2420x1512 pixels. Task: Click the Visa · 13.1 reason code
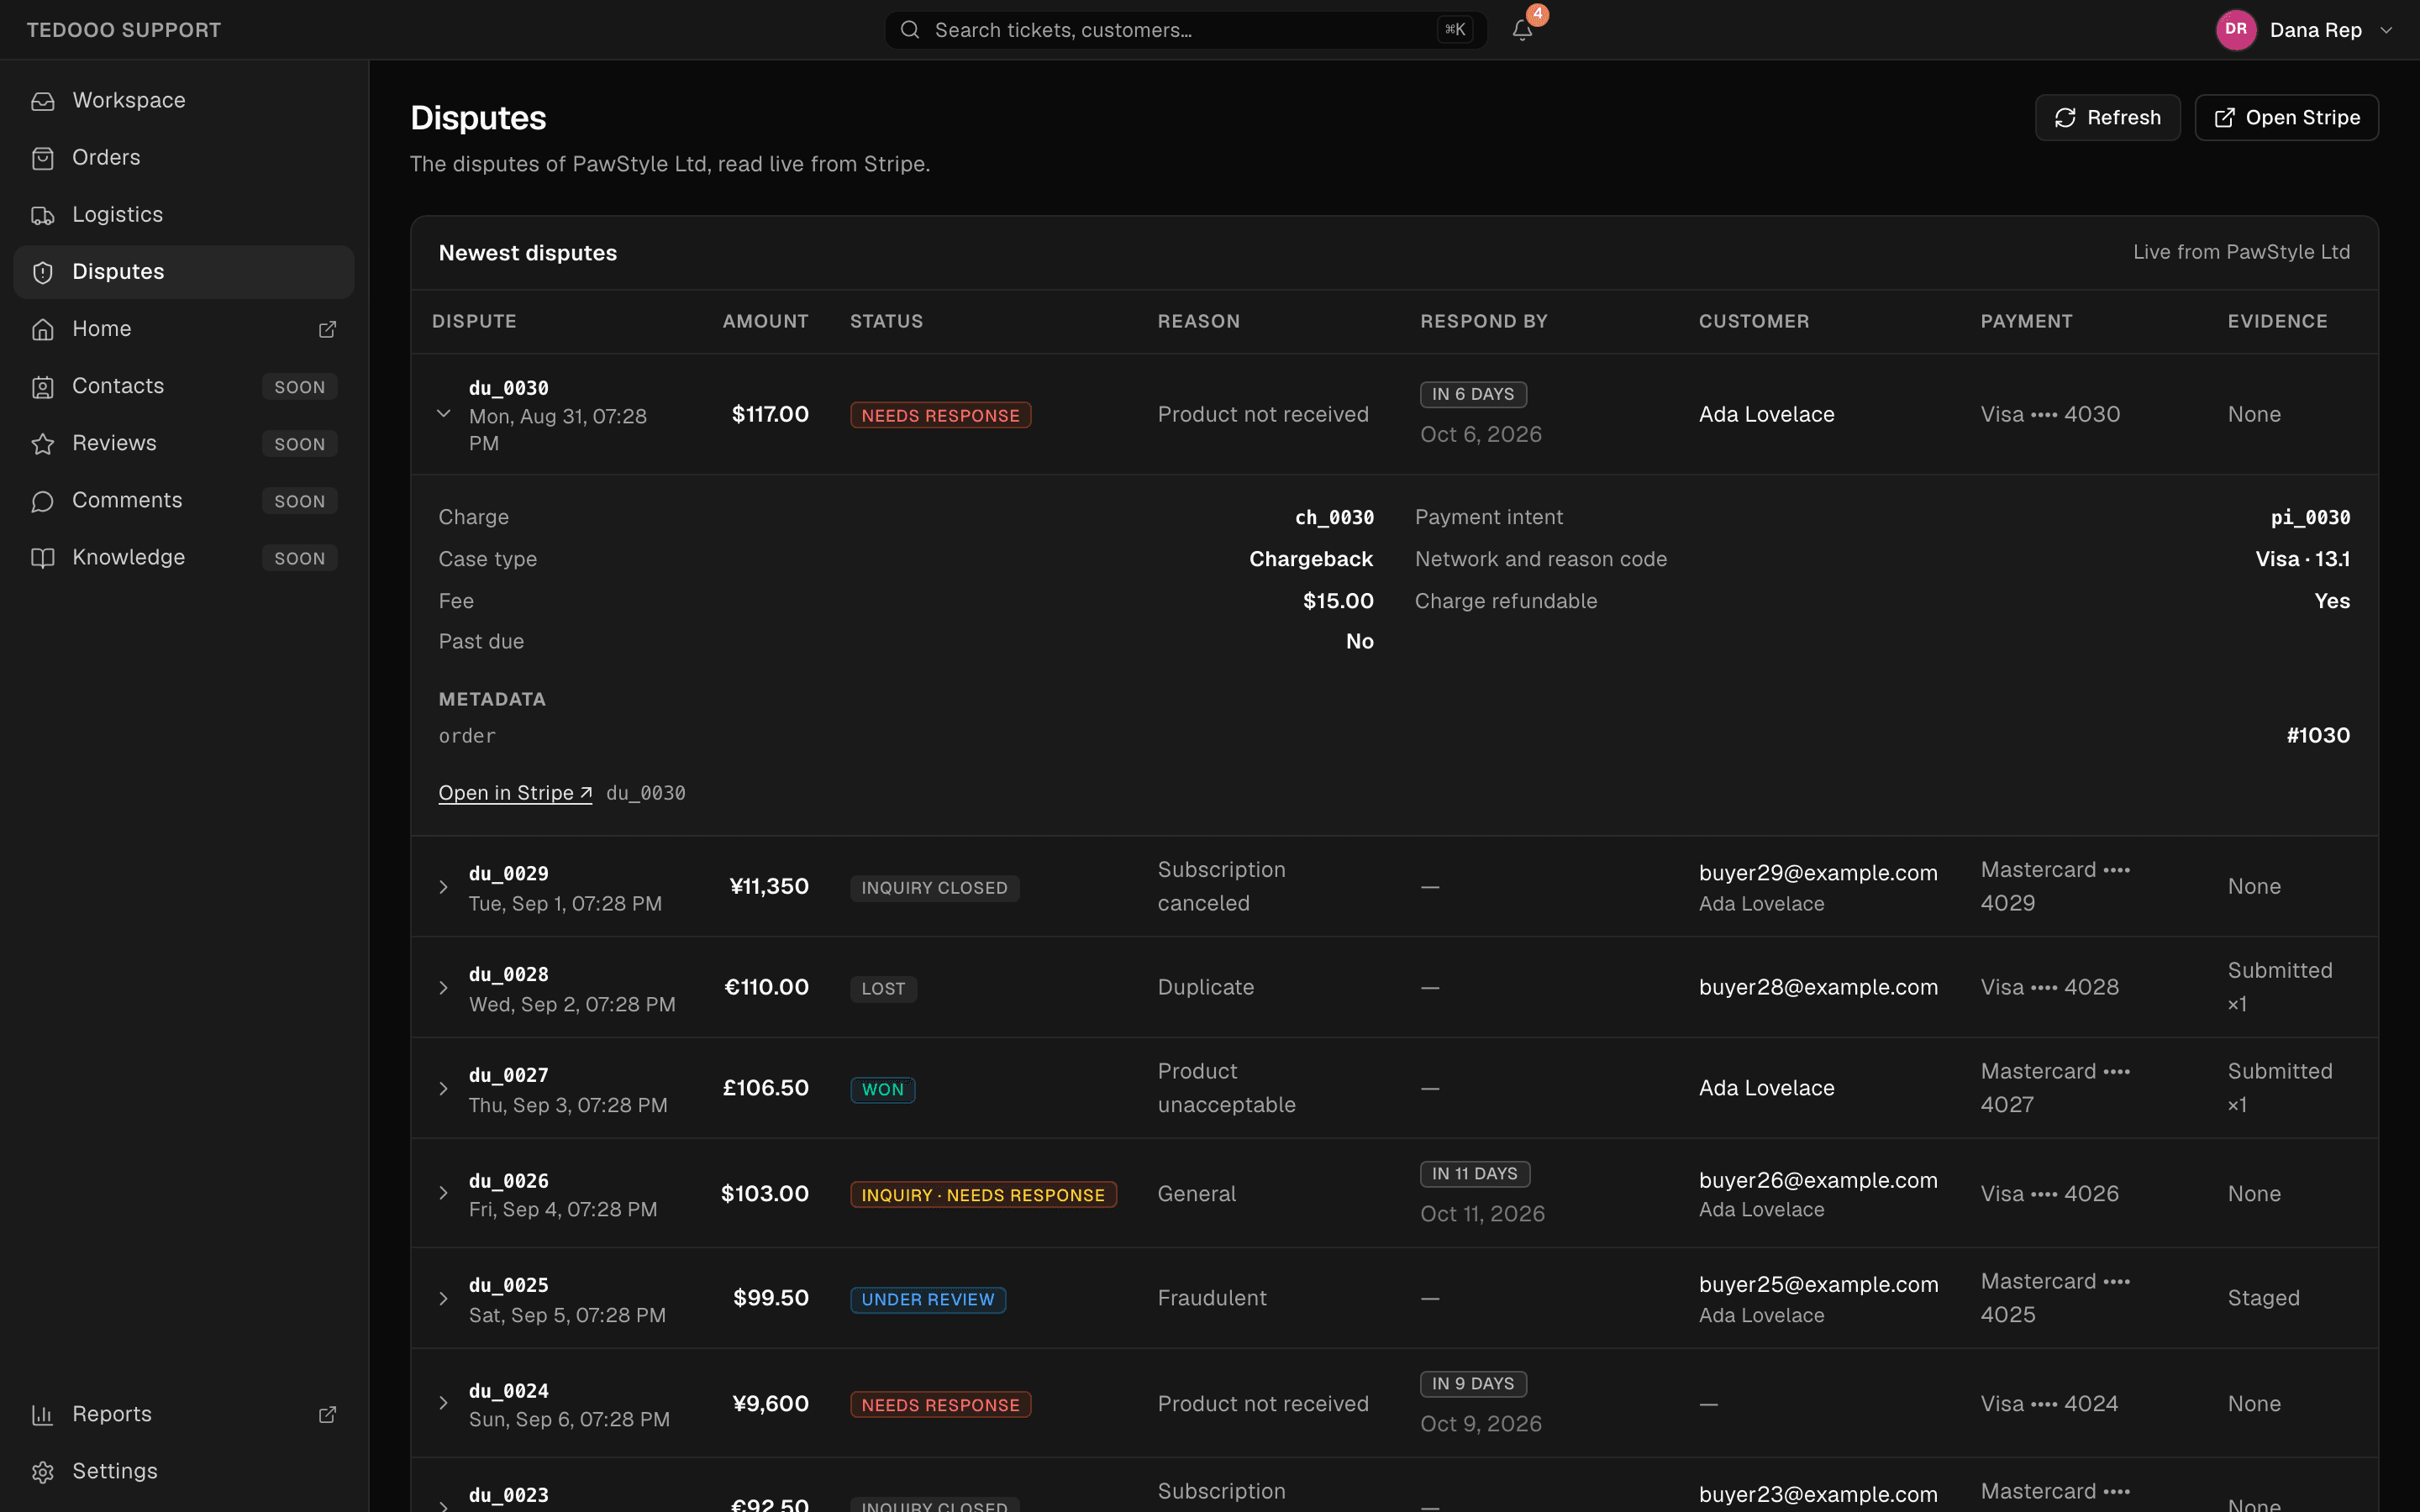pyautogui.click(x=2302, y=560)
